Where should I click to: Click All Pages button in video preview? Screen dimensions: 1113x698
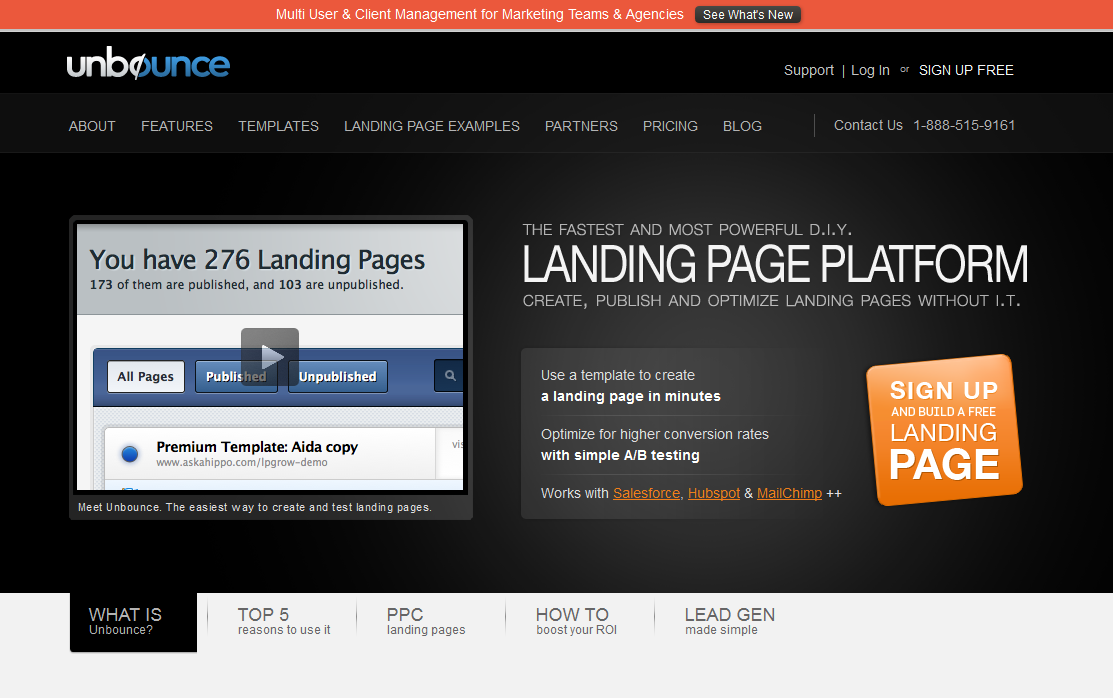tap(146, 376)
